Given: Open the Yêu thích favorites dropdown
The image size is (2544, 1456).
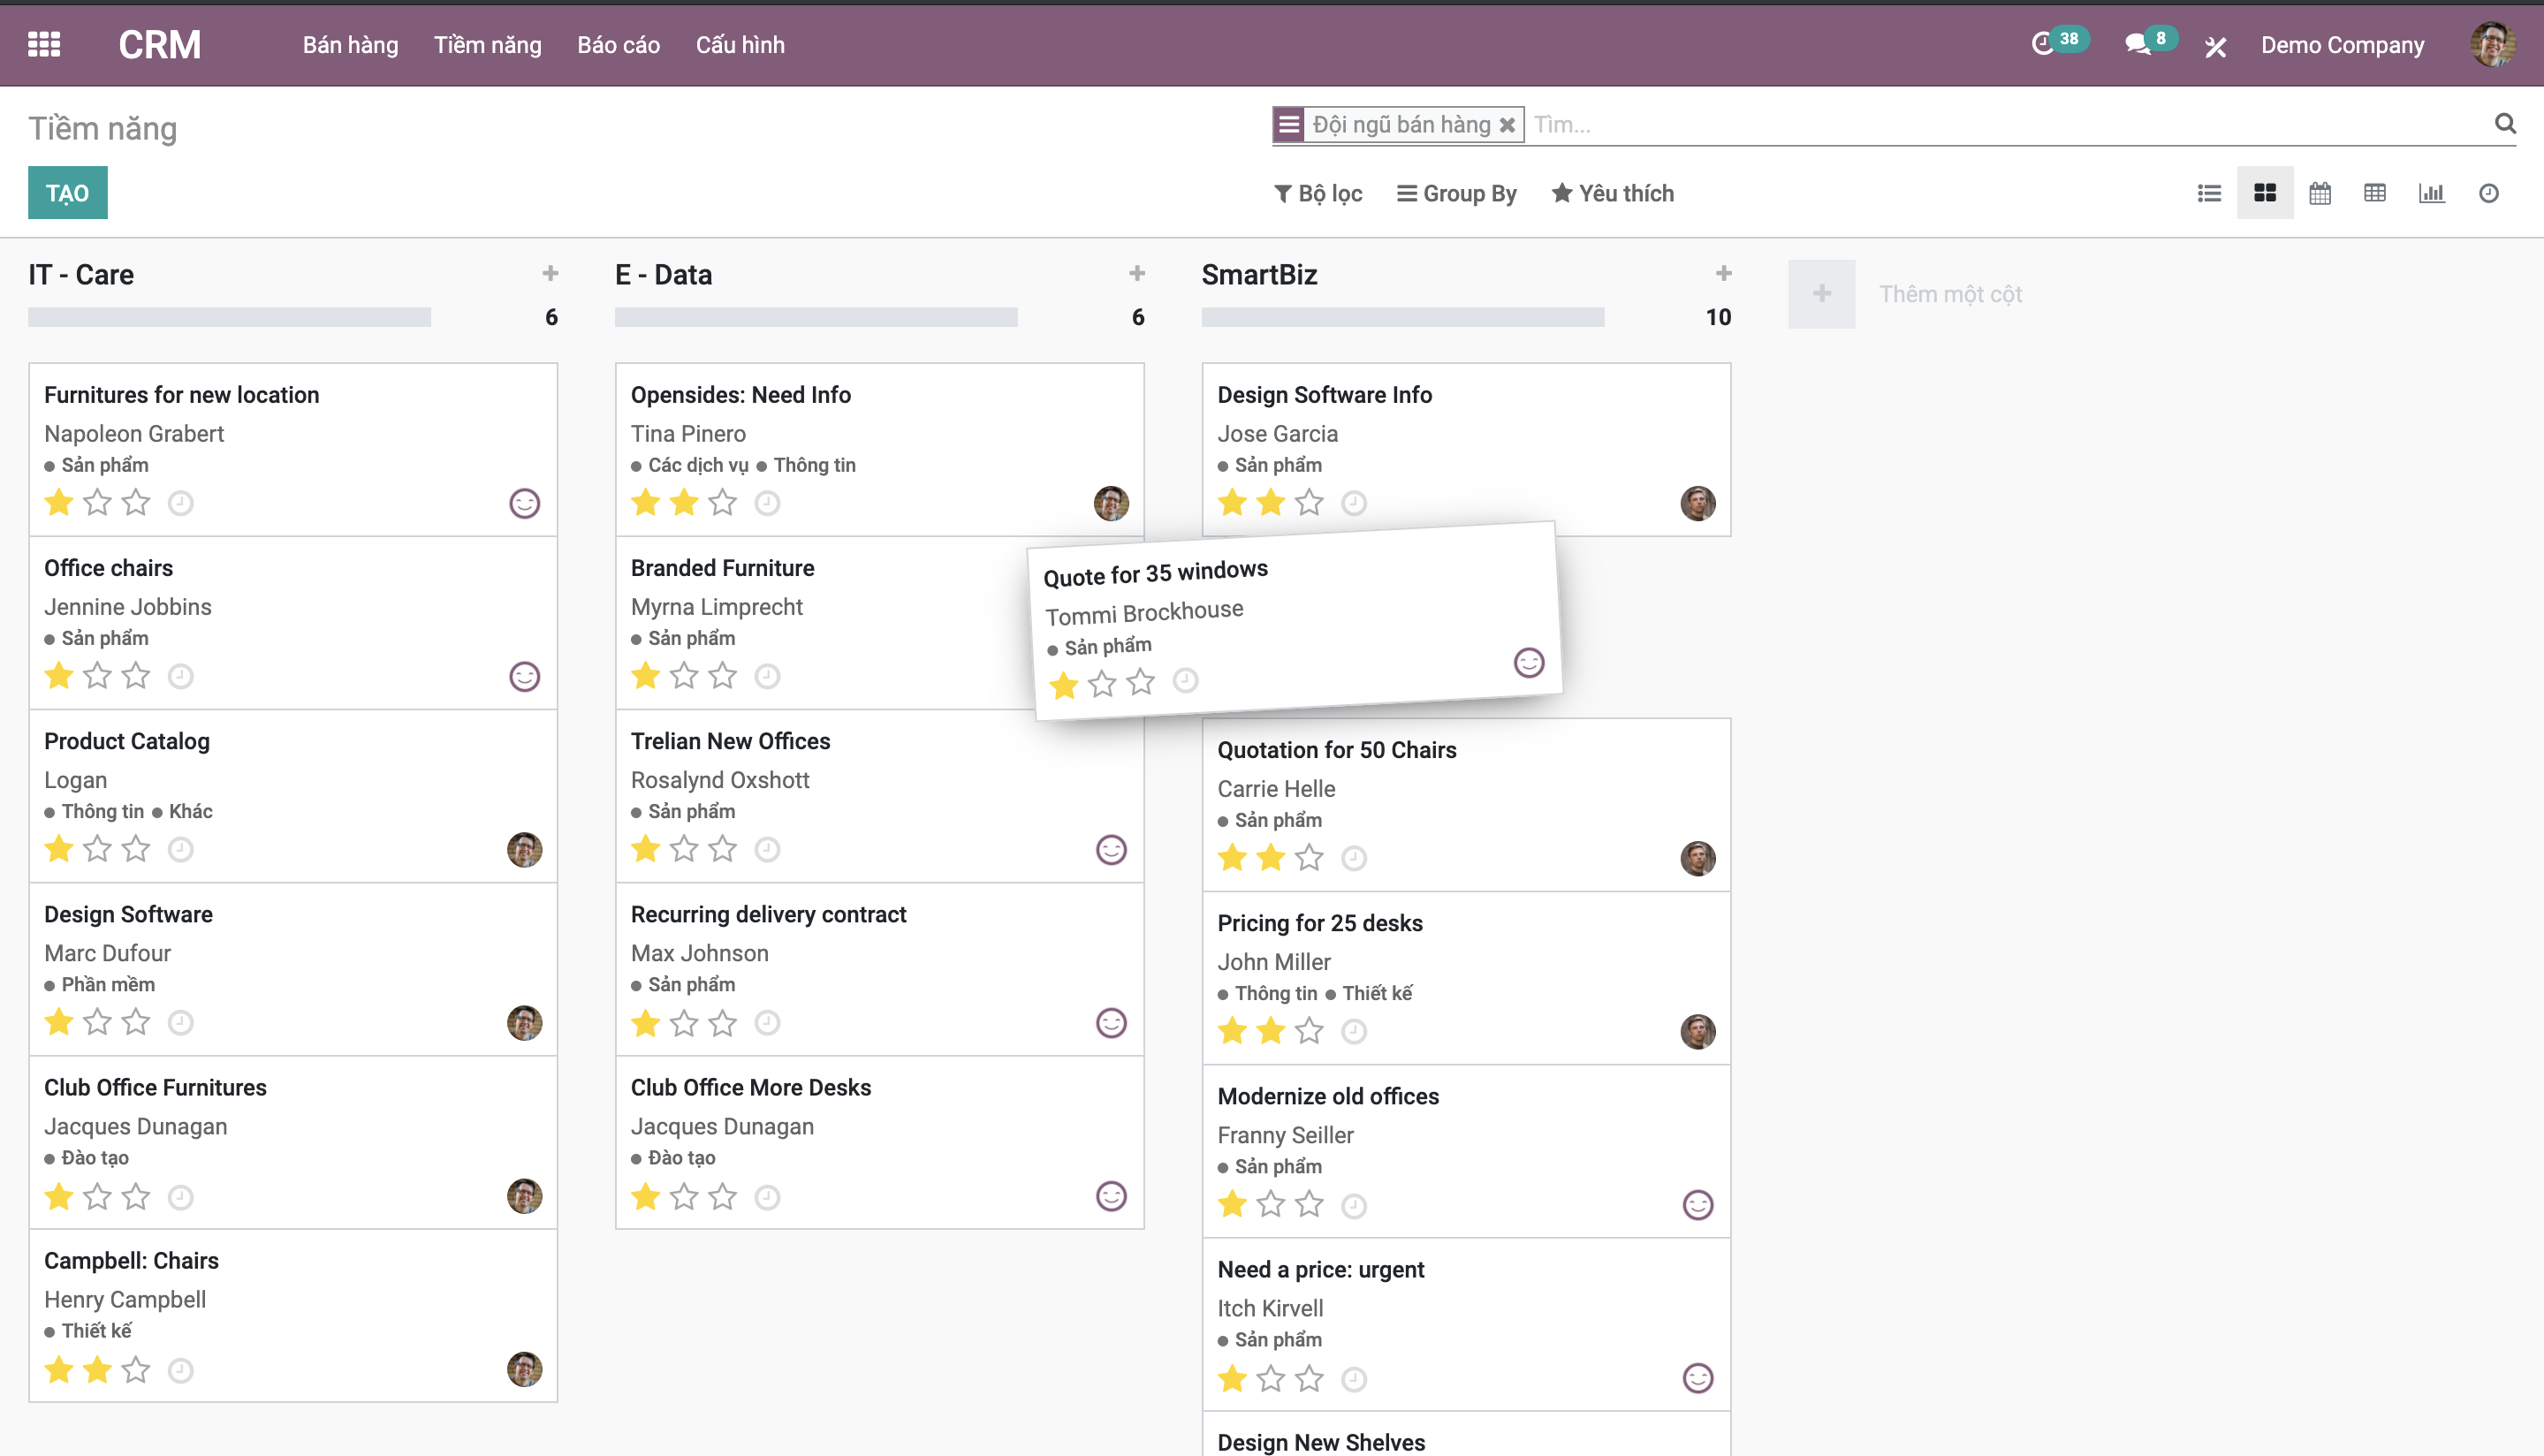Looking at the screenshot, I should [1612, 193].
